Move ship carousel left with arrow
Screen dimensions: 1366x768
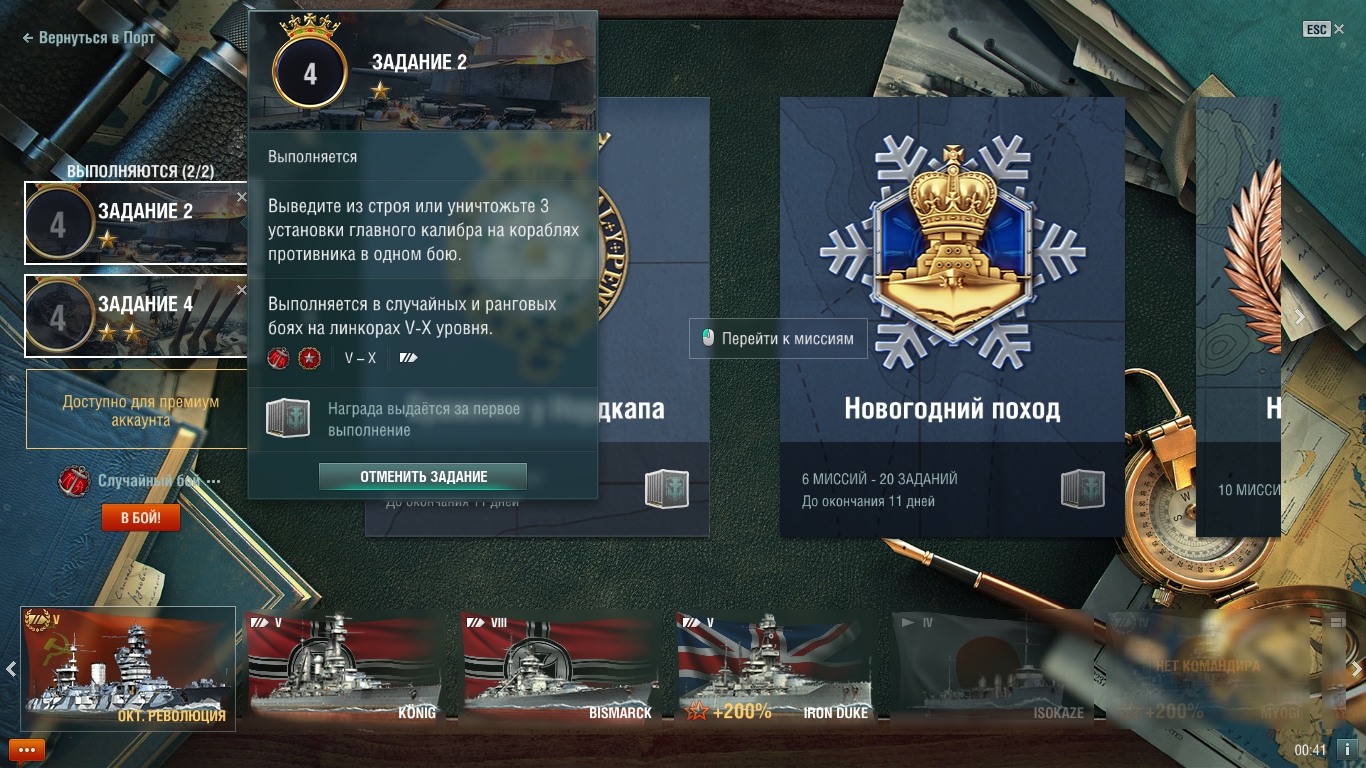tap(10, 669)
